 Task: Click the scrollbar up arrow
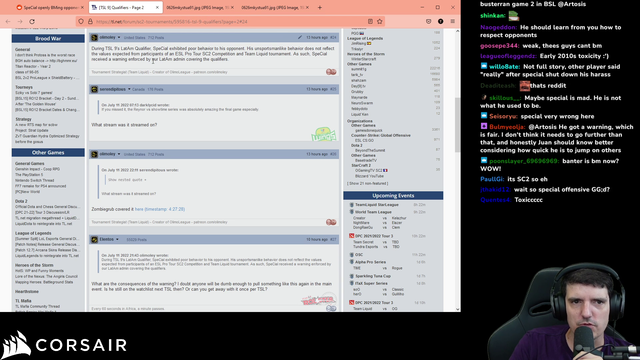458,31
